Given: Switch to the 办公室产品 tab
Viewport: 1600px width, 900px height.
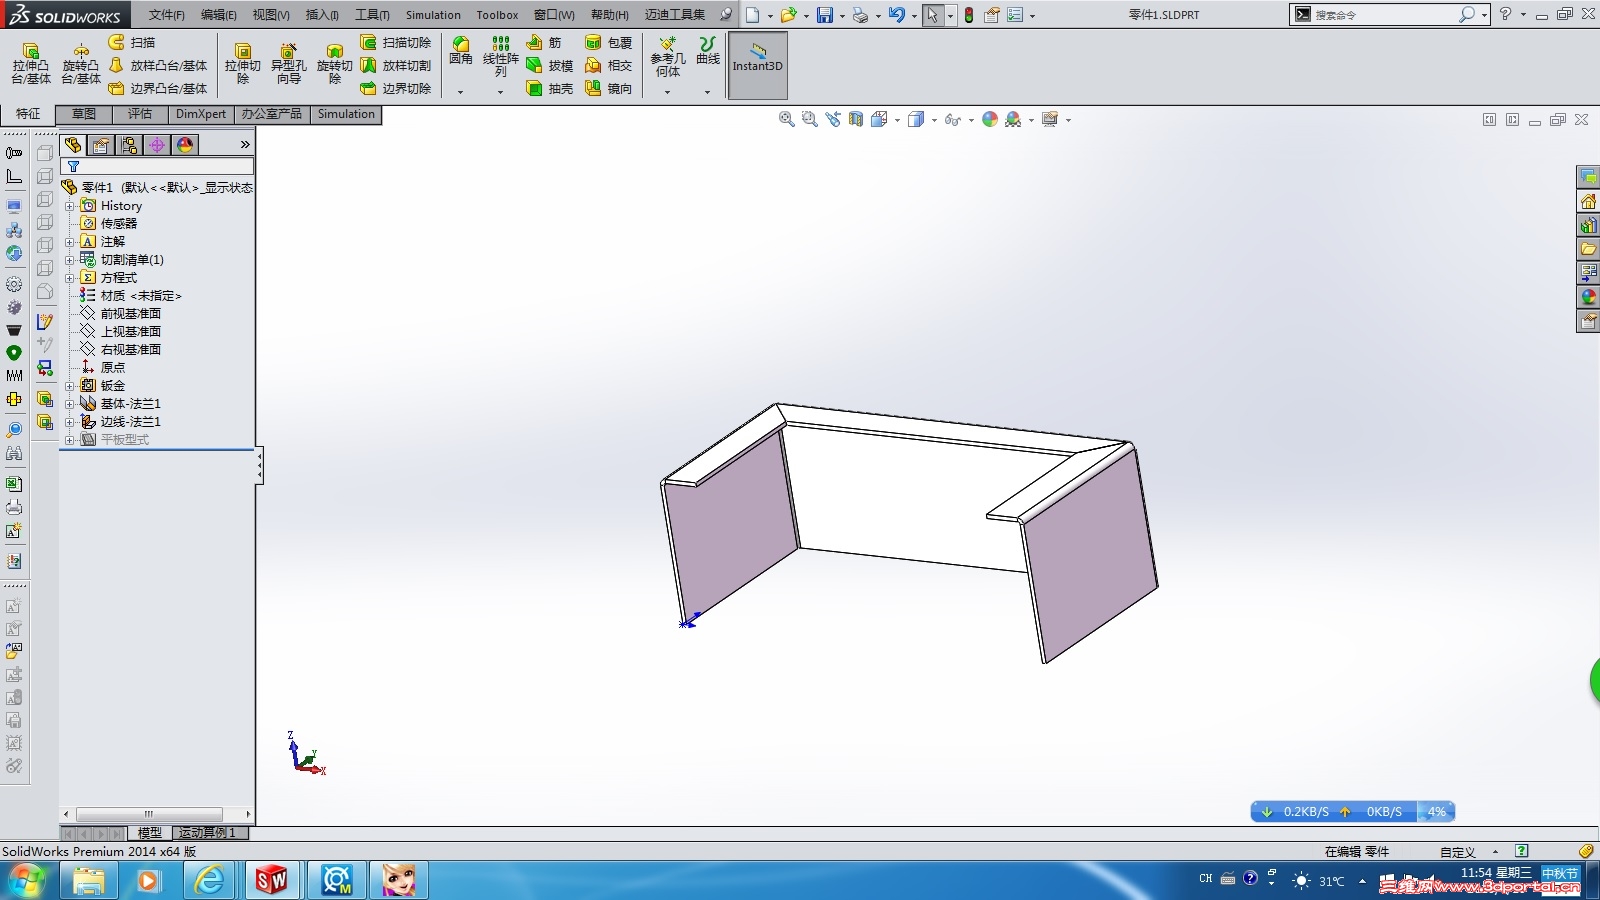Looking at the screenshot, I should click(x=271, y=114).
